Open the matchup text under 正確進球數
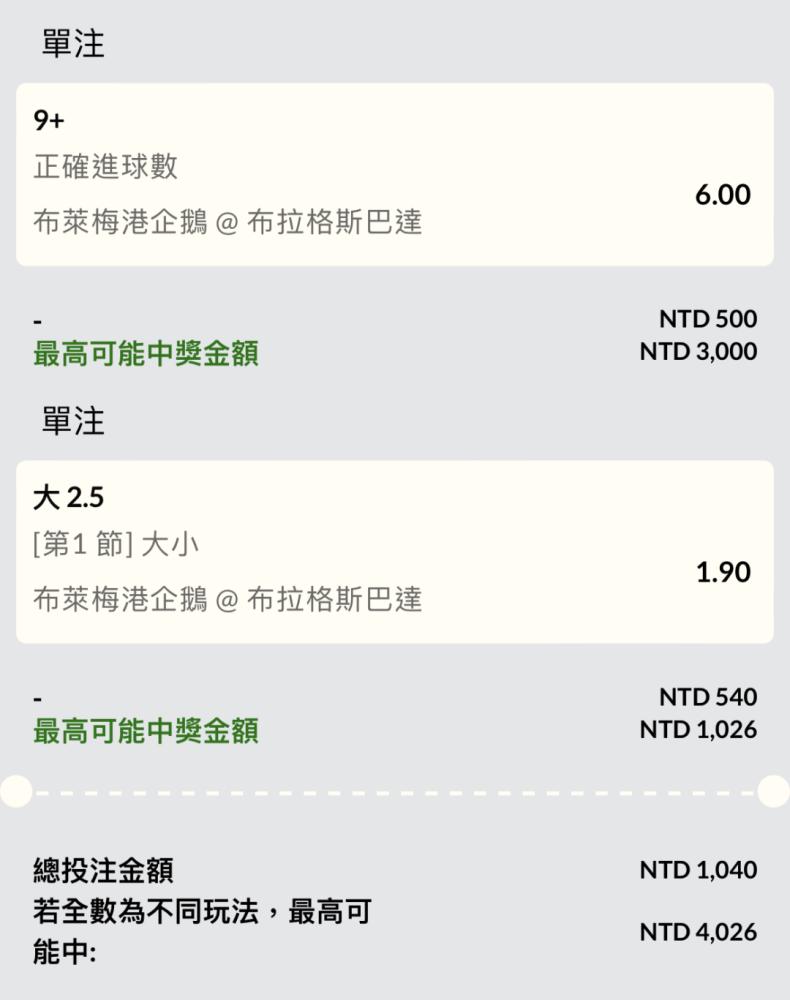 pyautogui.click(x=228, y=221)
